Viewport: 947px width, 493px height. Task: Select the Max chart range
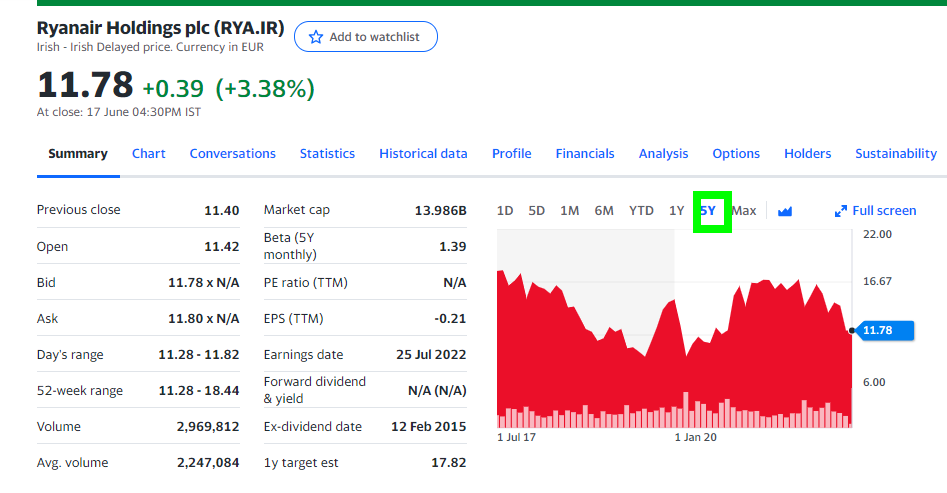(x=743, y=211)
